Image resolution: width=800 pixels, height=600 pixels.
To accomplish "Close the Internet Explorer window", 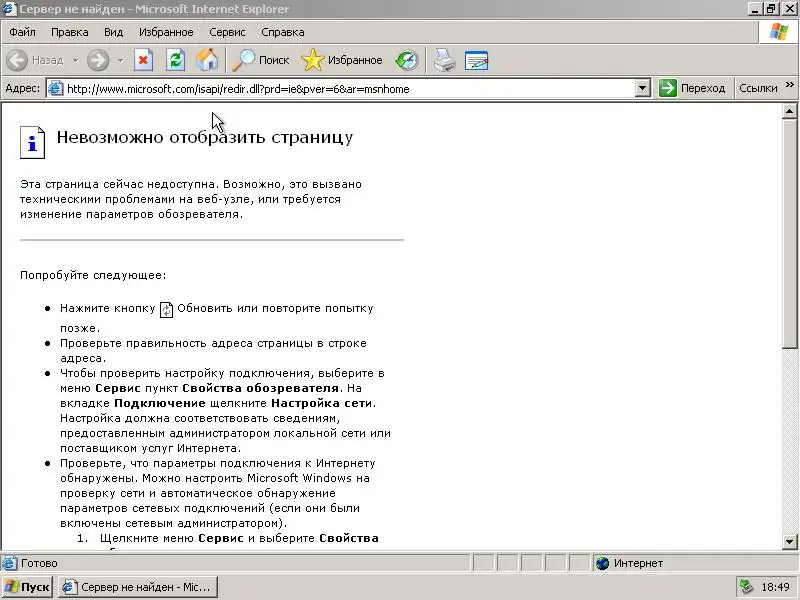I will click(x=789, y=9).
